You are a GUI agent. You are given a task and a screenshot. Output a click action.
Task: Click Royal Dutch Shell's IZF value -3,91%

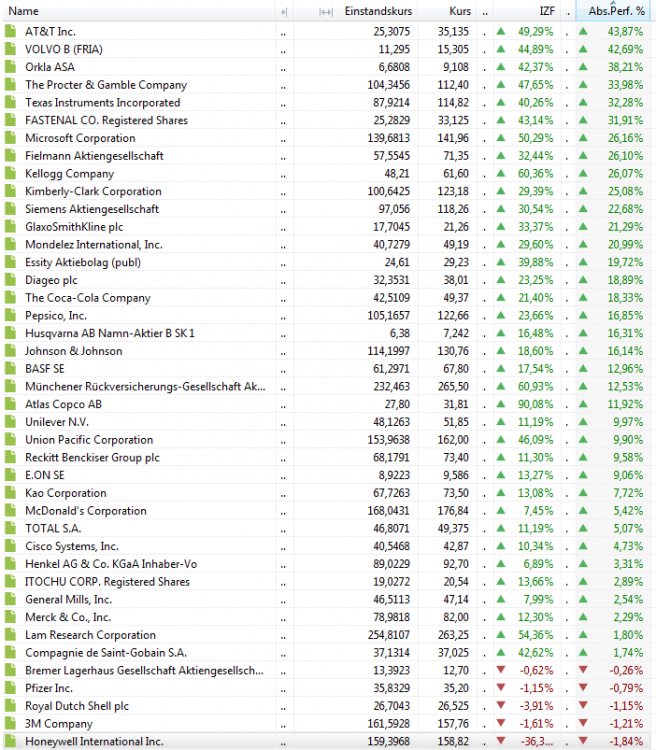click(536, 706)
